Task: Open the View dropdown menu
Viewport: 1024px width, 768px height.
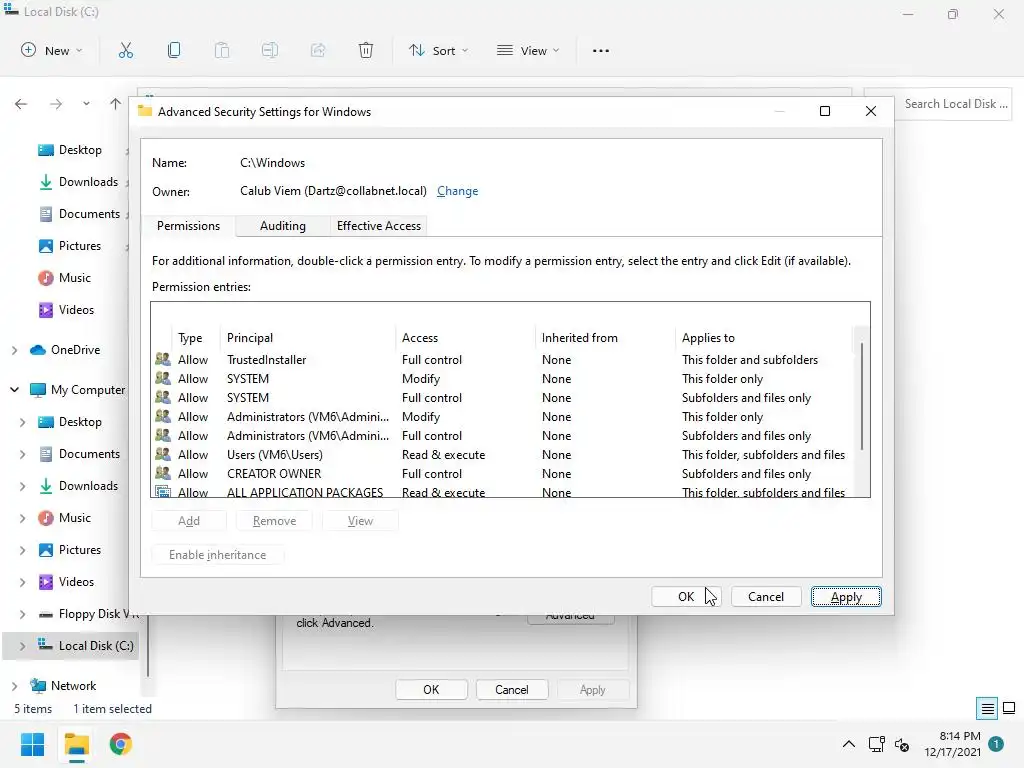Action: pos(528,50)
